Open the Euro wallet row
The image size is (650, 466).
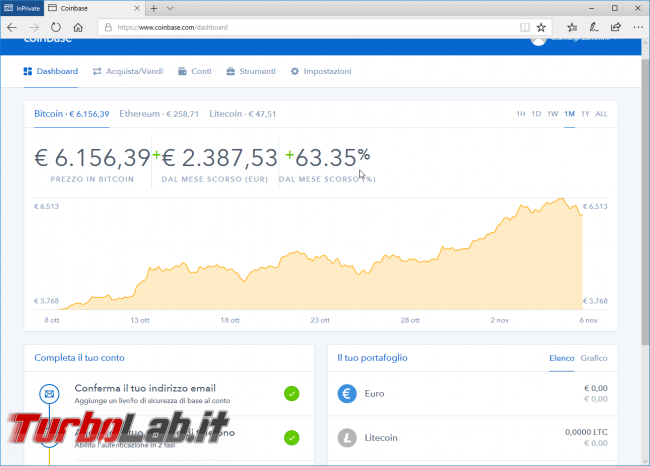[473, 393]
